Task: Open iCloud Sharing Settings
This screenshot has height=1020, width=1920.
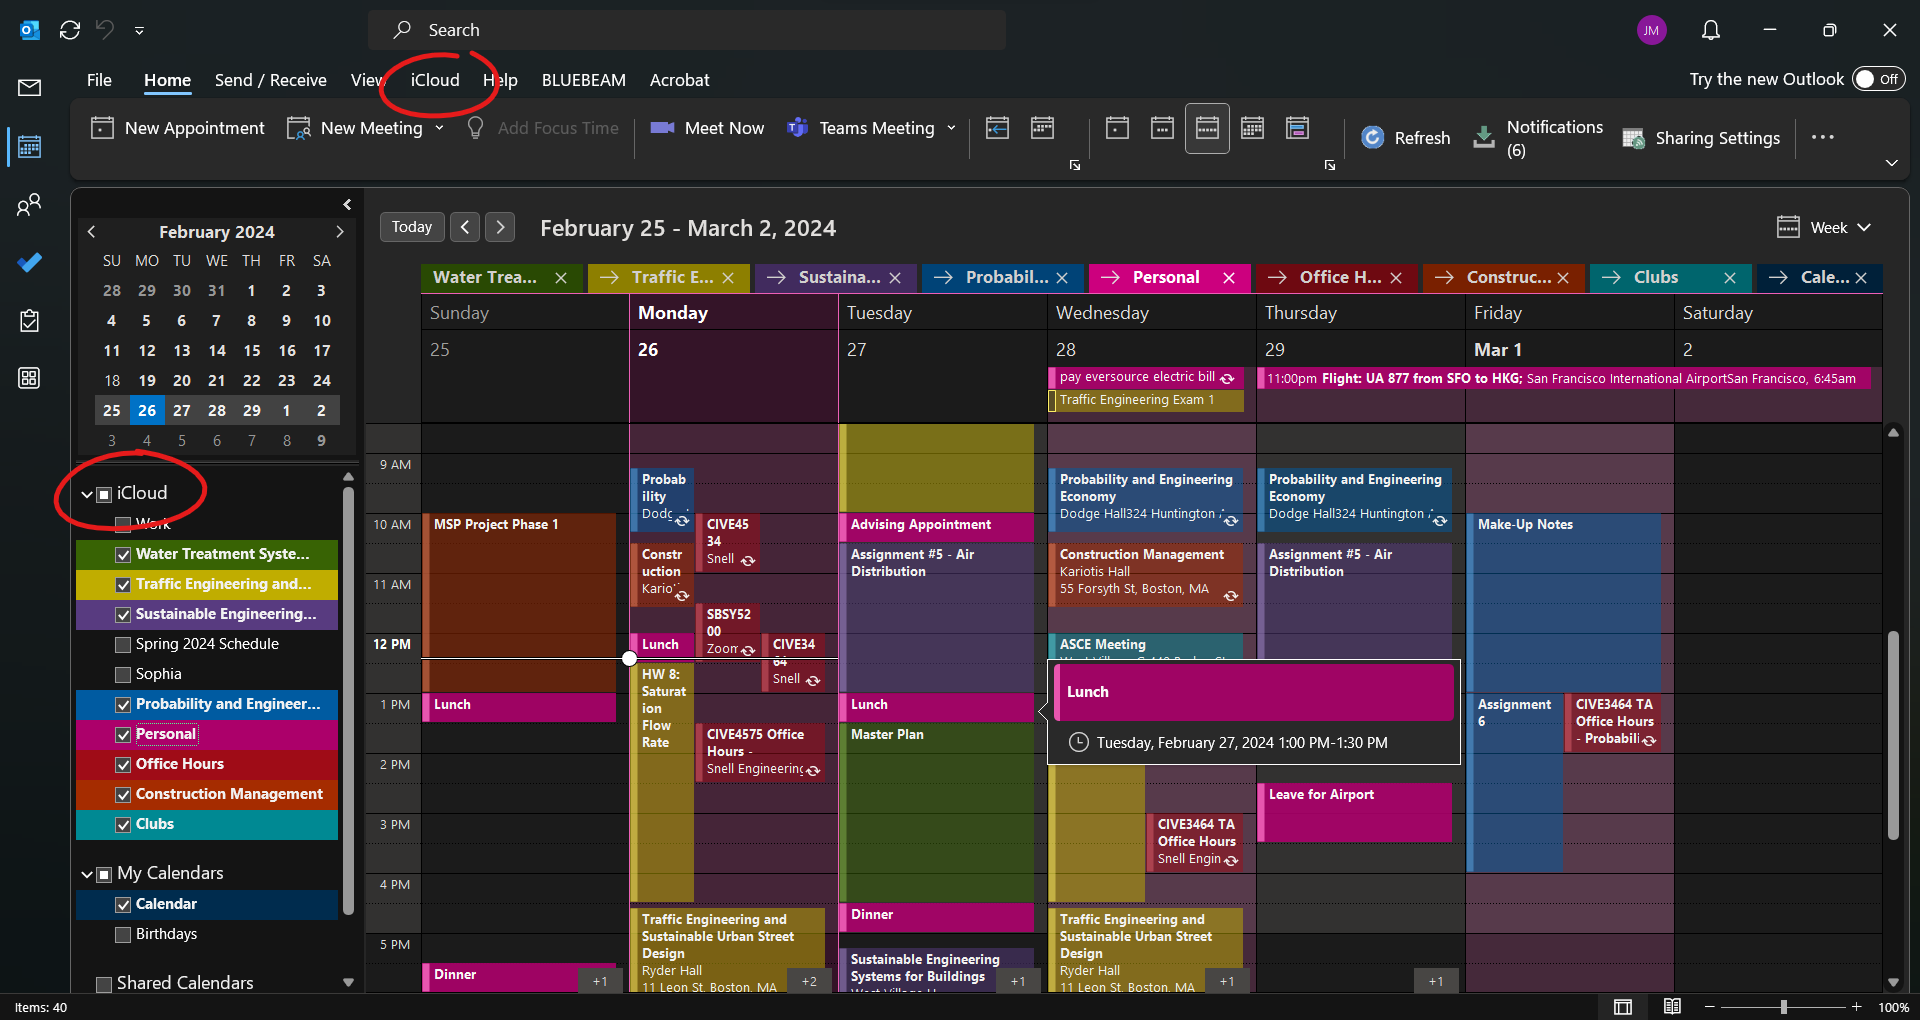Action: pos(1701,138)
